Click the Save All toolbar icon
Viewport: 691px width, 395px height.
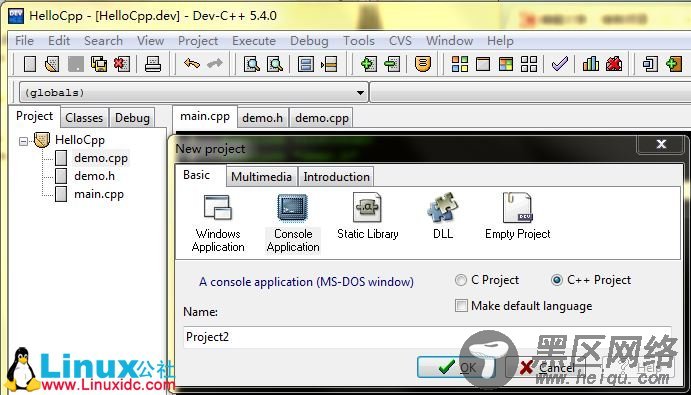pyautogui.click(x=99, y=64)
